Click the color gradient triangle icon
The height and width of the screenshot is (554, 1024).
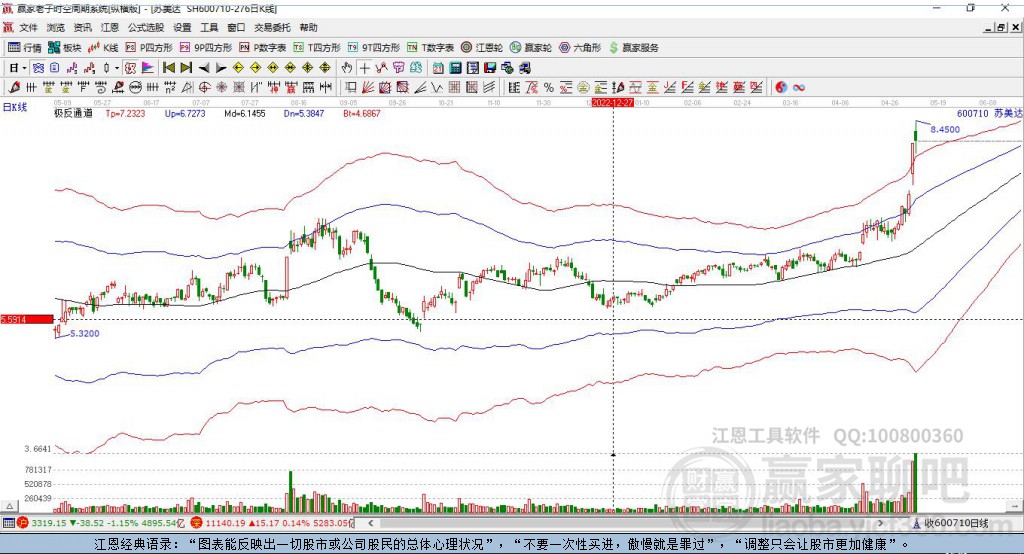point(148,68)
